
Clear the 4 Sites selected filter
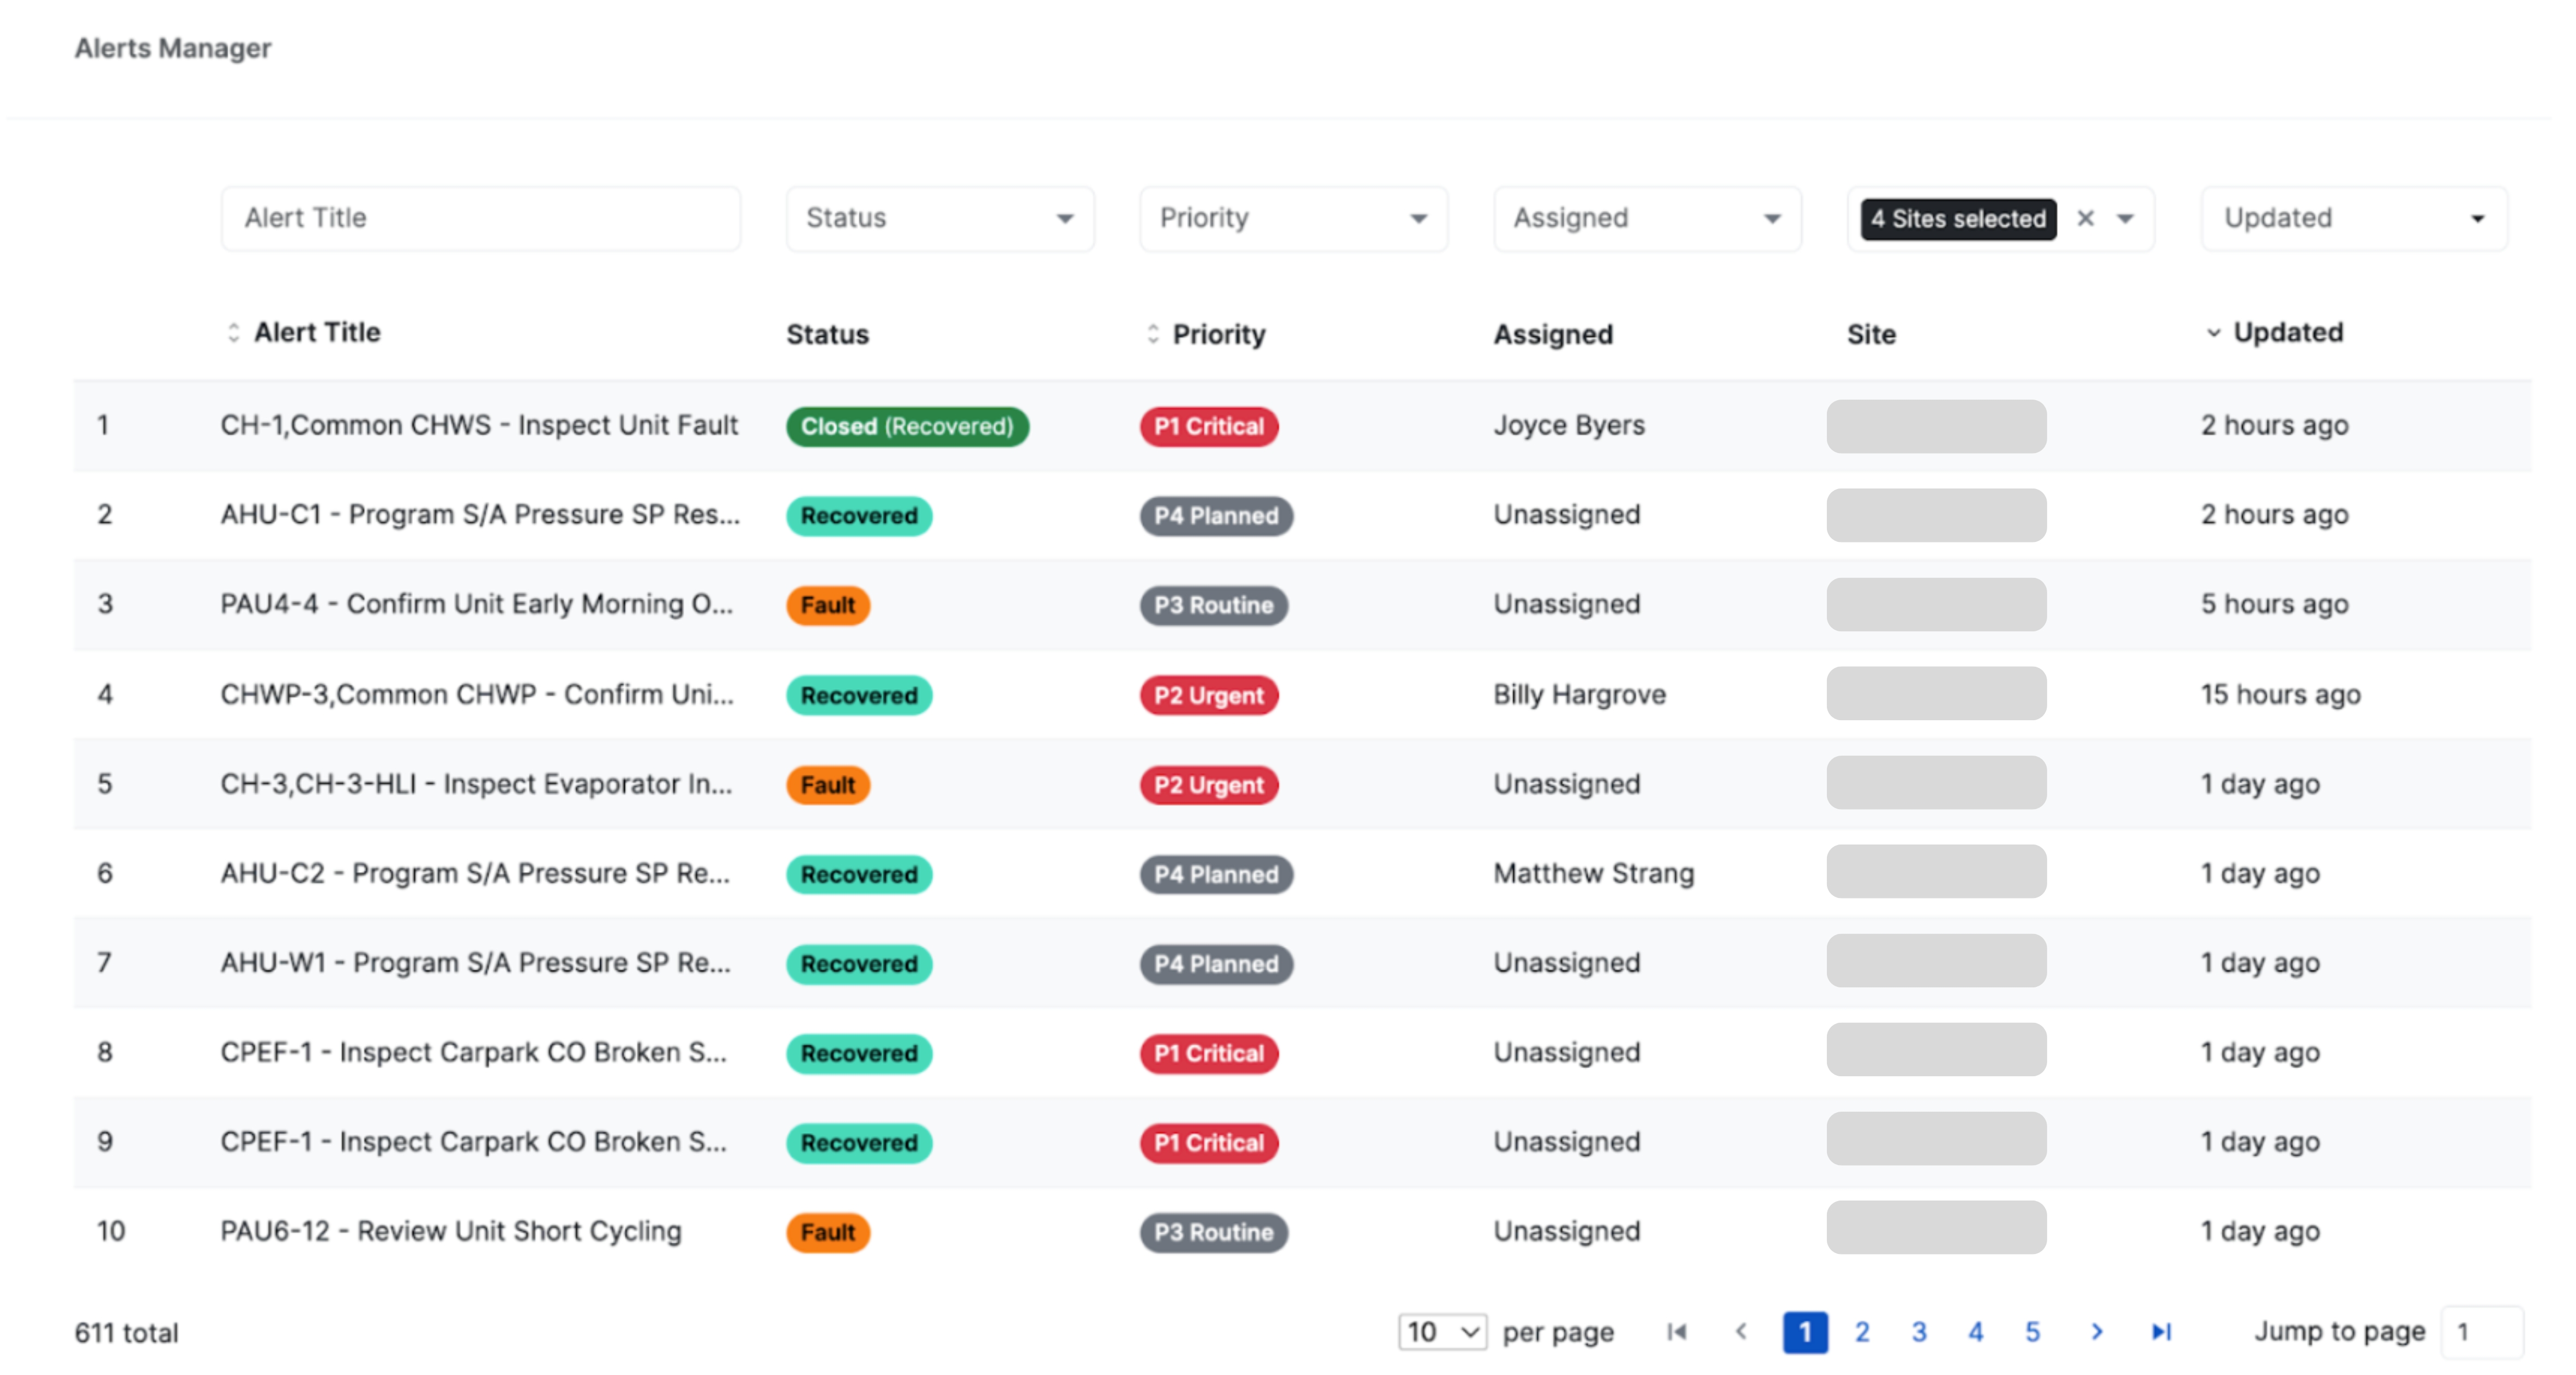coord(2085,218)
